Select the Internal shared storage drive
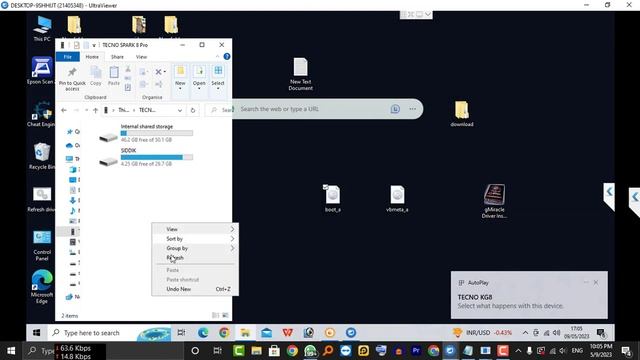The width and height of the screenshot is (640, 360). tap(146, 133)
